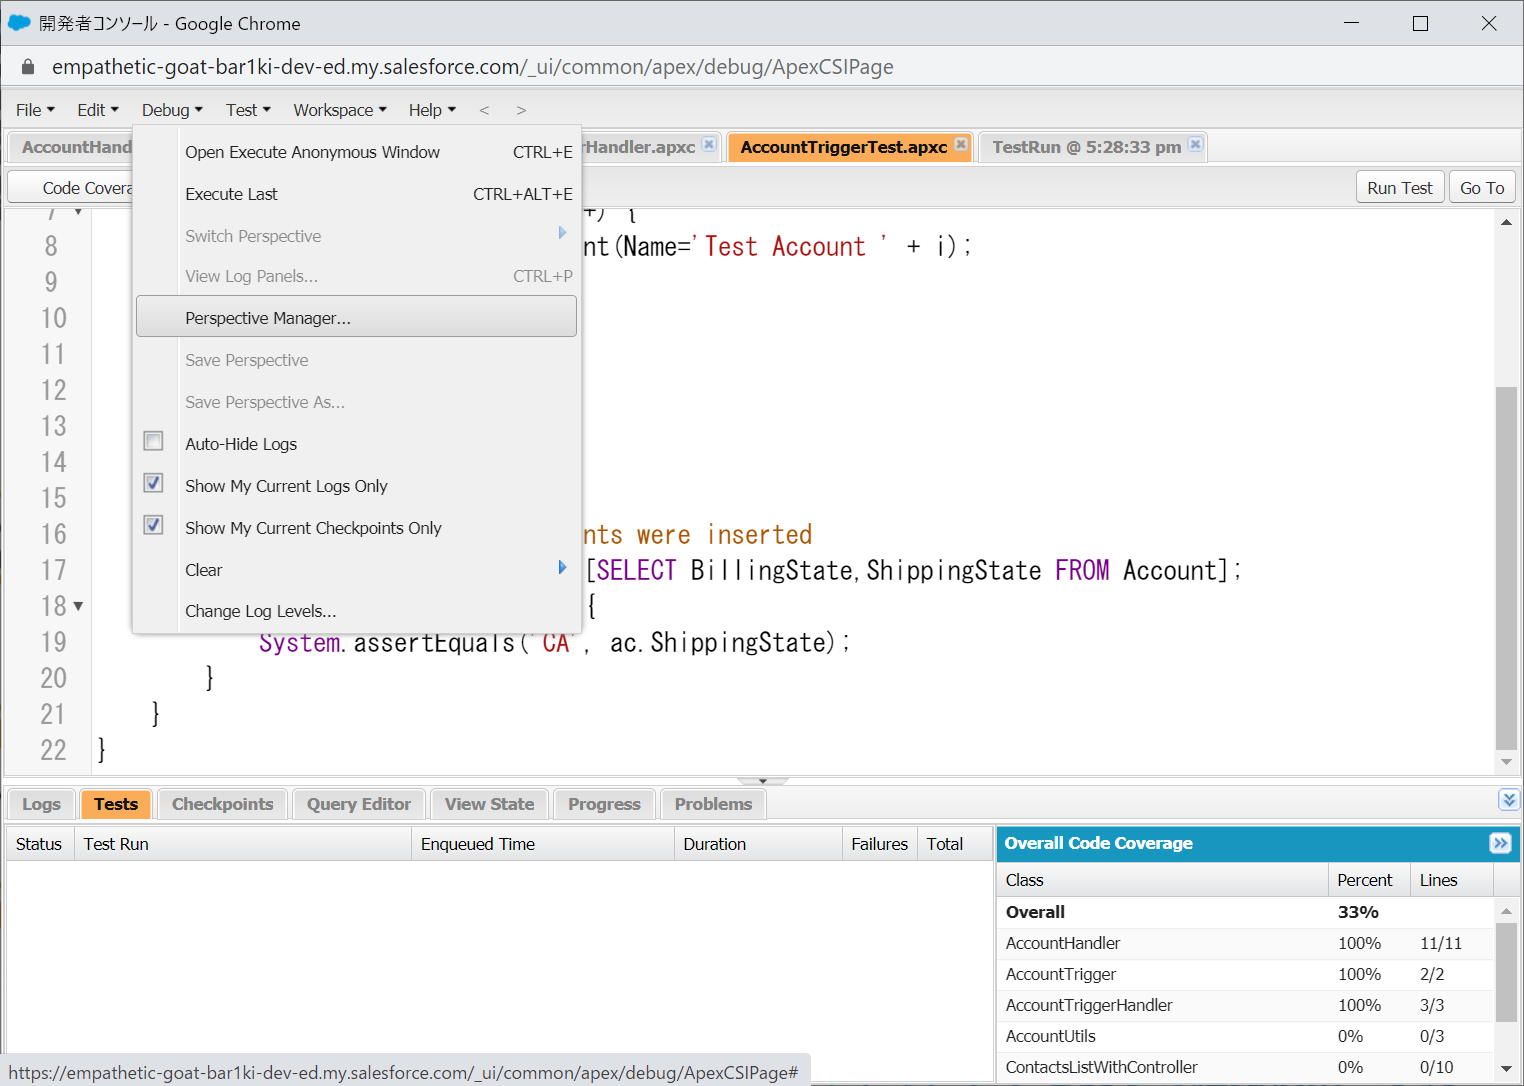Open the View State tab
The height and width of the screenshot is (1086, 1524).
(x=489, y=804)
